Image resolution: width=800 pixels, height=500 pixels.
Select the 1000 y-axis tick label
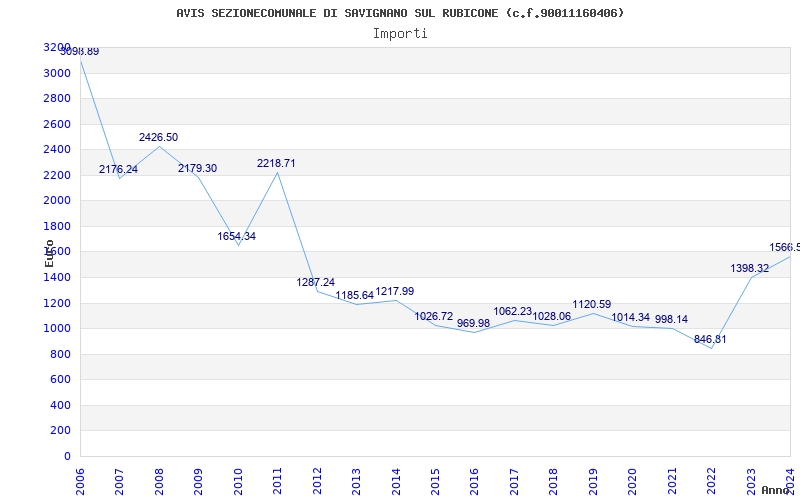click(57, 329)
